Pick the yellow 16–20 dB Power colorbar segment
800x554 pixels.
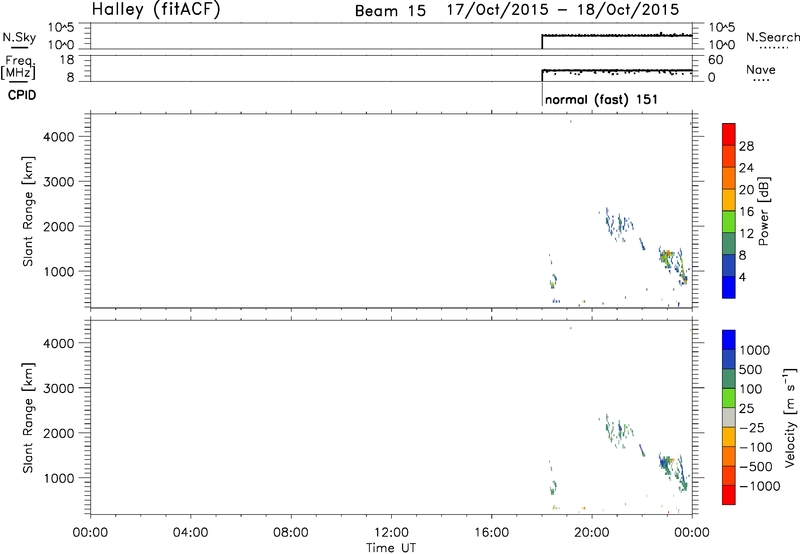pyautogui.click(x=729, y=199)
